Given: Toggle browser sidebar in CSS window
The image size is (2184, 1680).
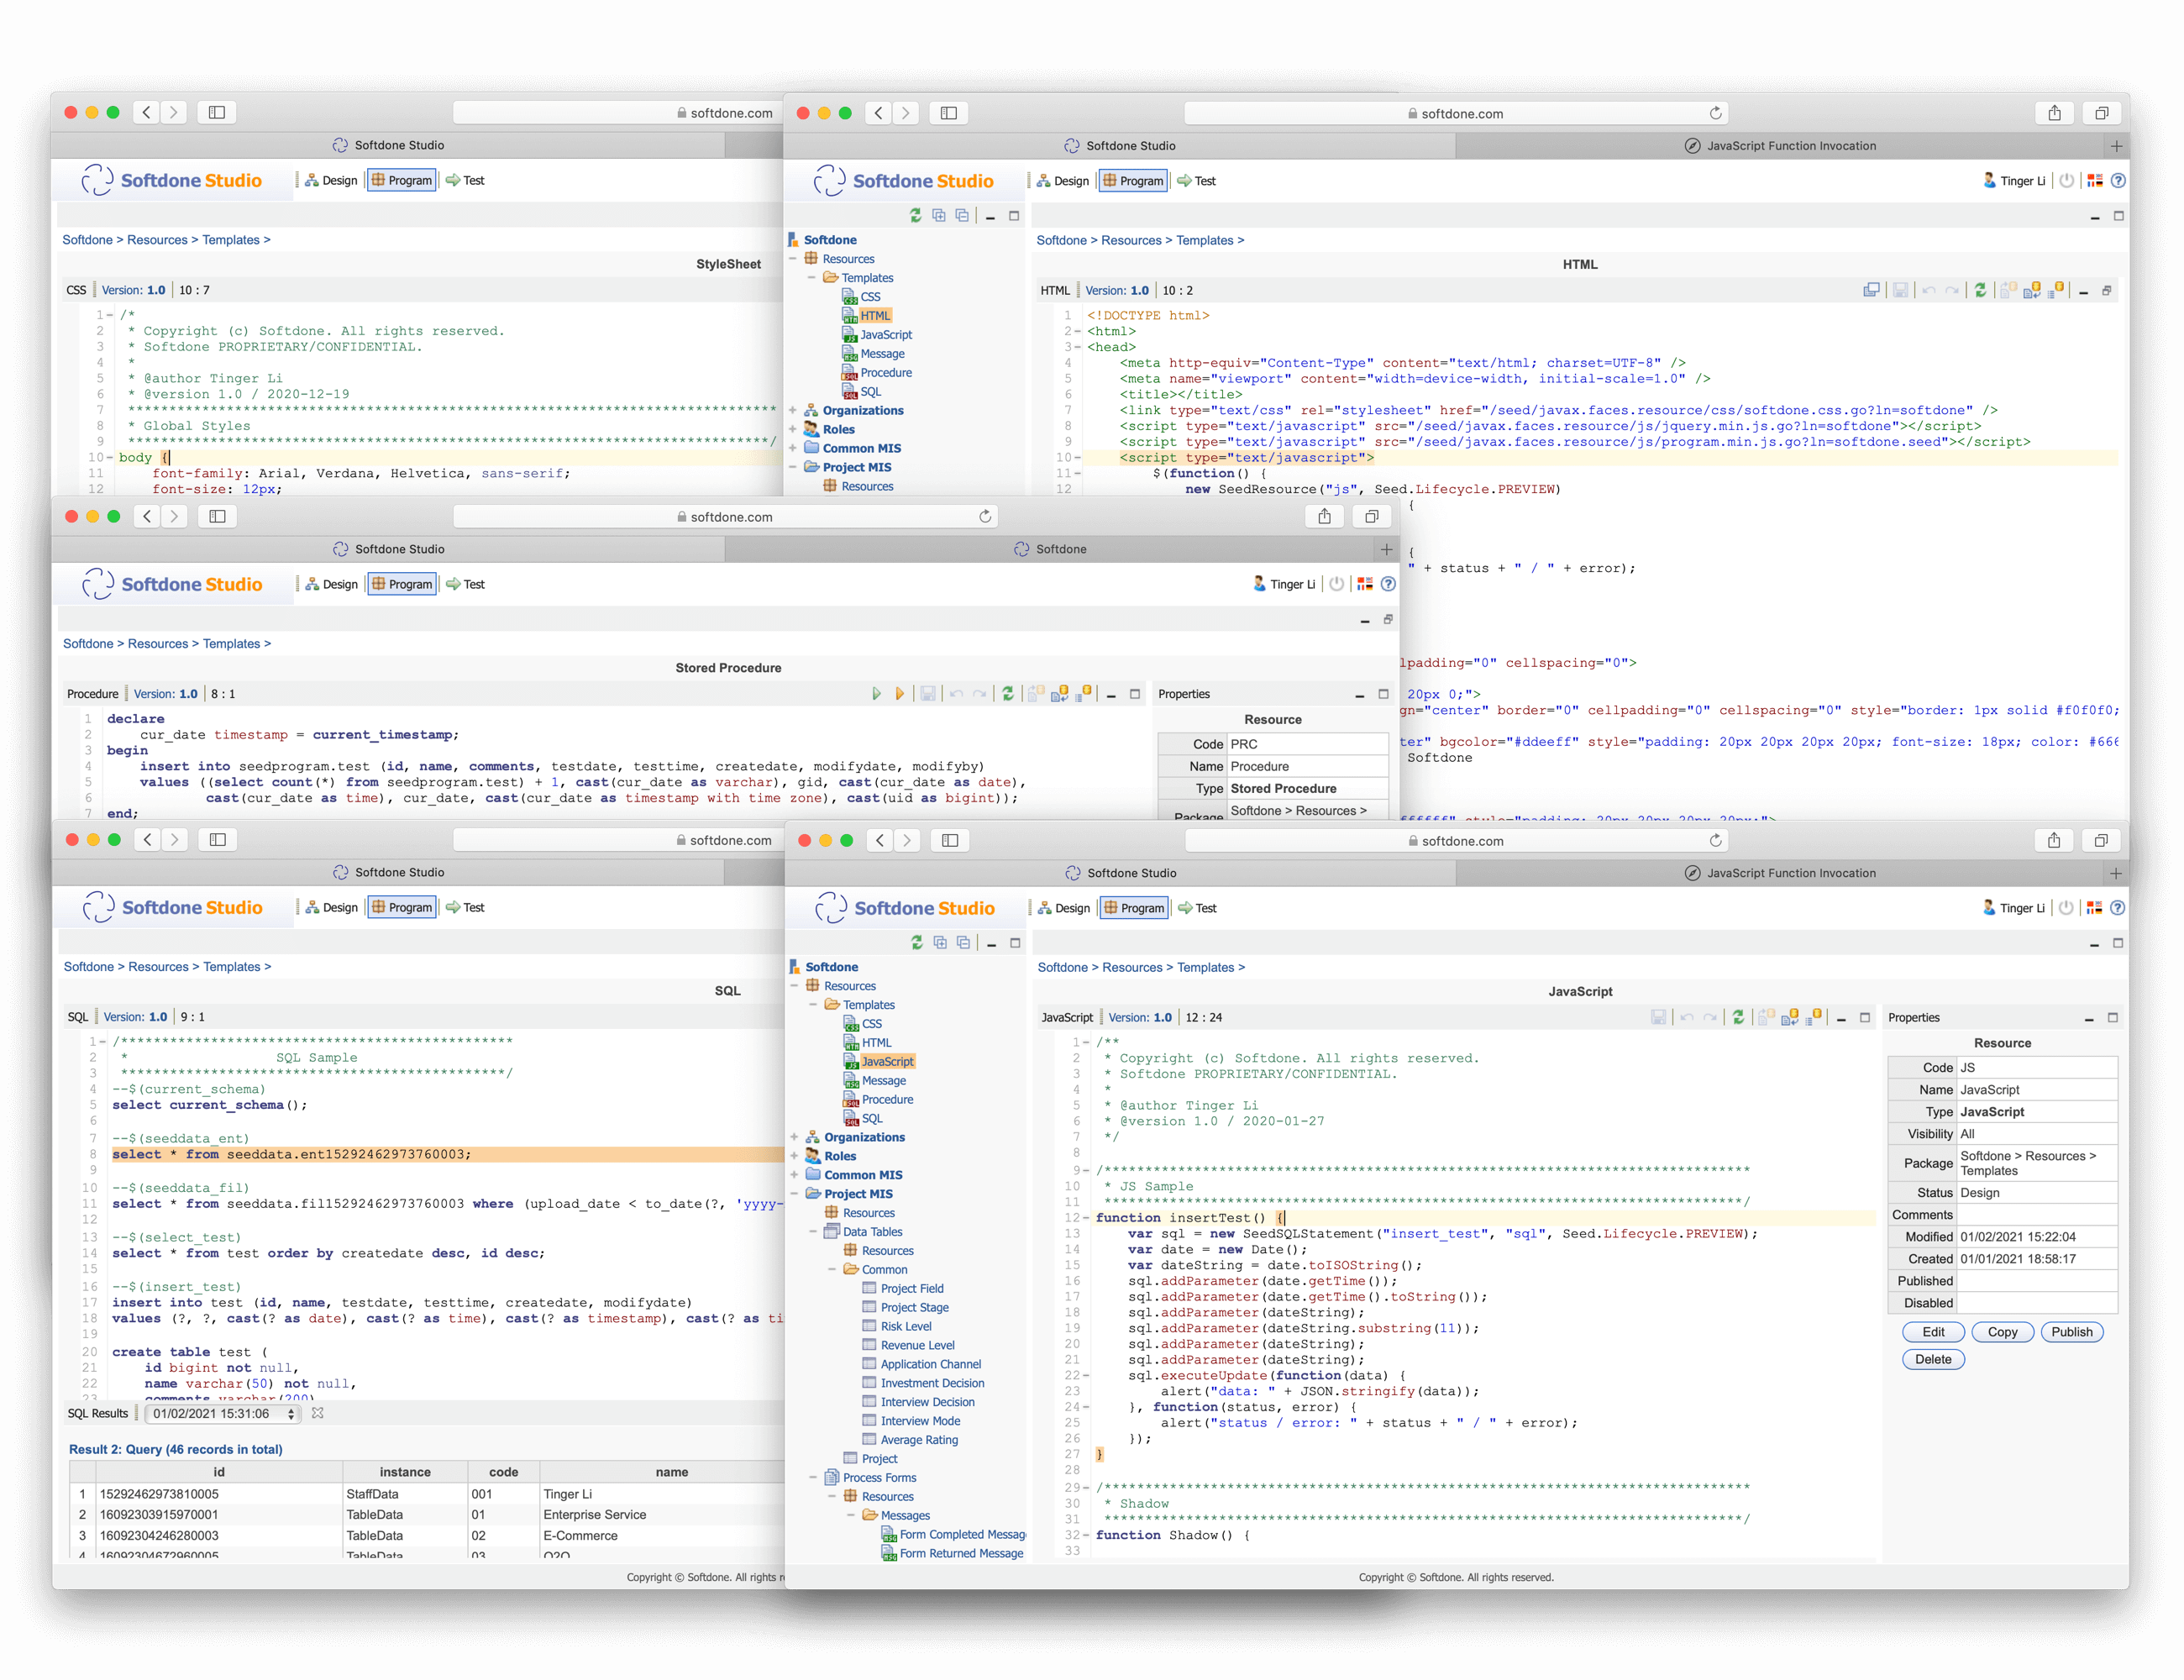Looking at the screenshot, I should pos(217,112).
